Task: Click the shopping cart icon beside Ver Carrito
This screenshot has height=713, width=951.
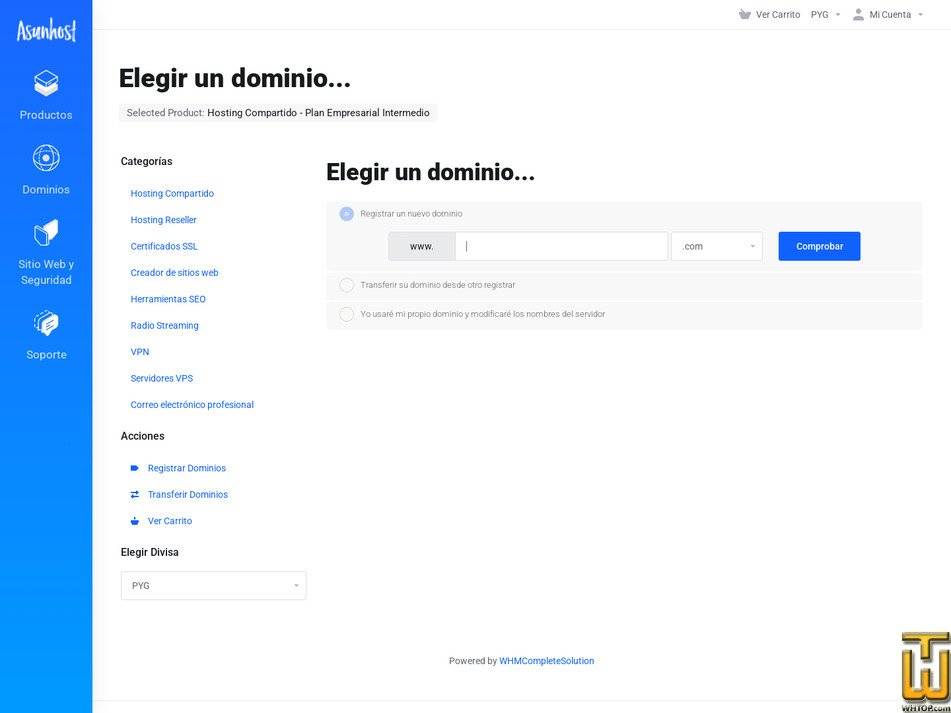Action: pos(744,14)
